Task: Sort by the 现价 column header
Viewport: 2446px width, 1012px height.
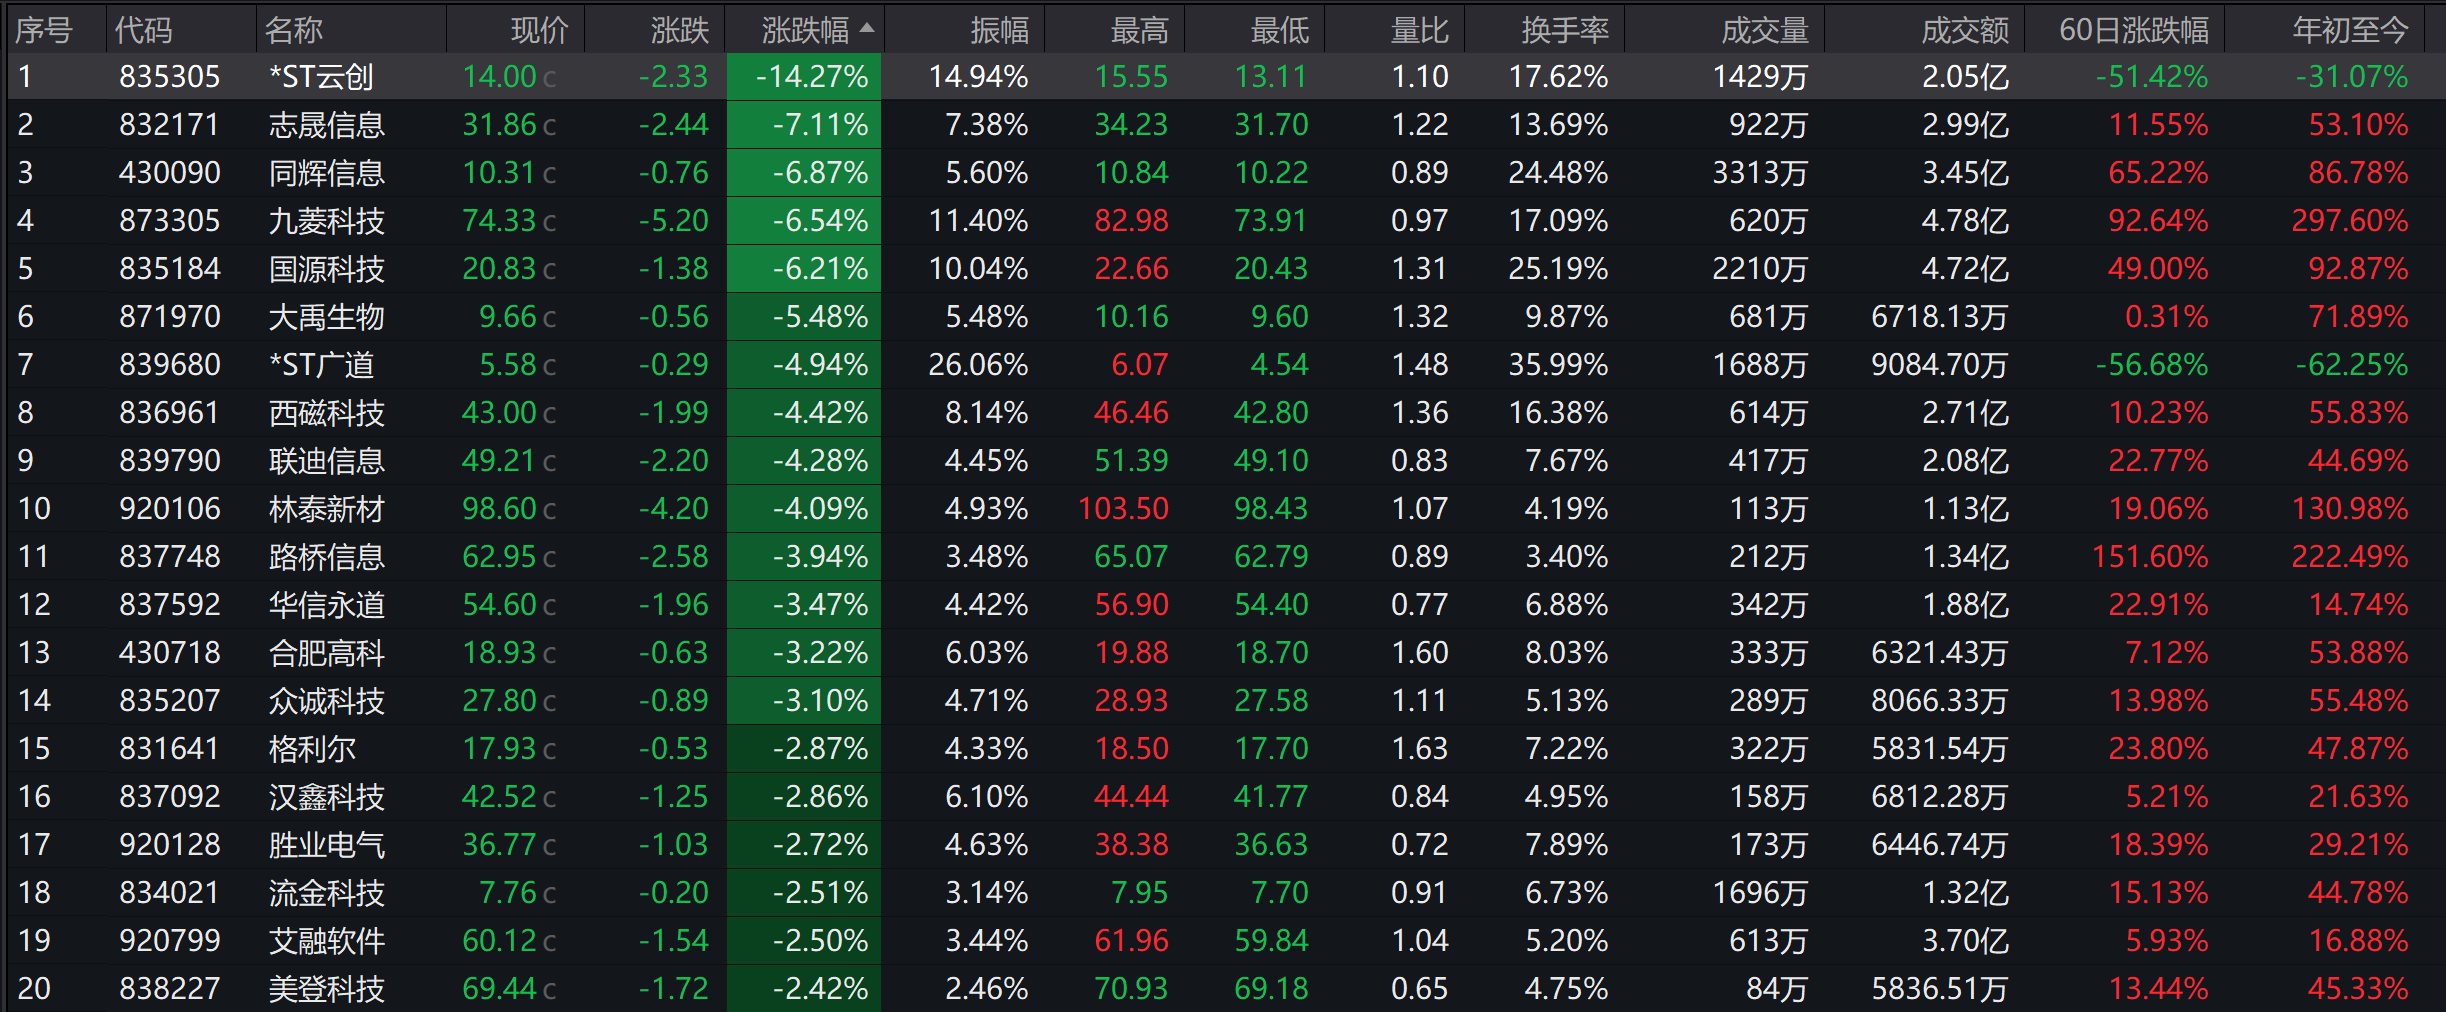Action: [x=539, y=31]
